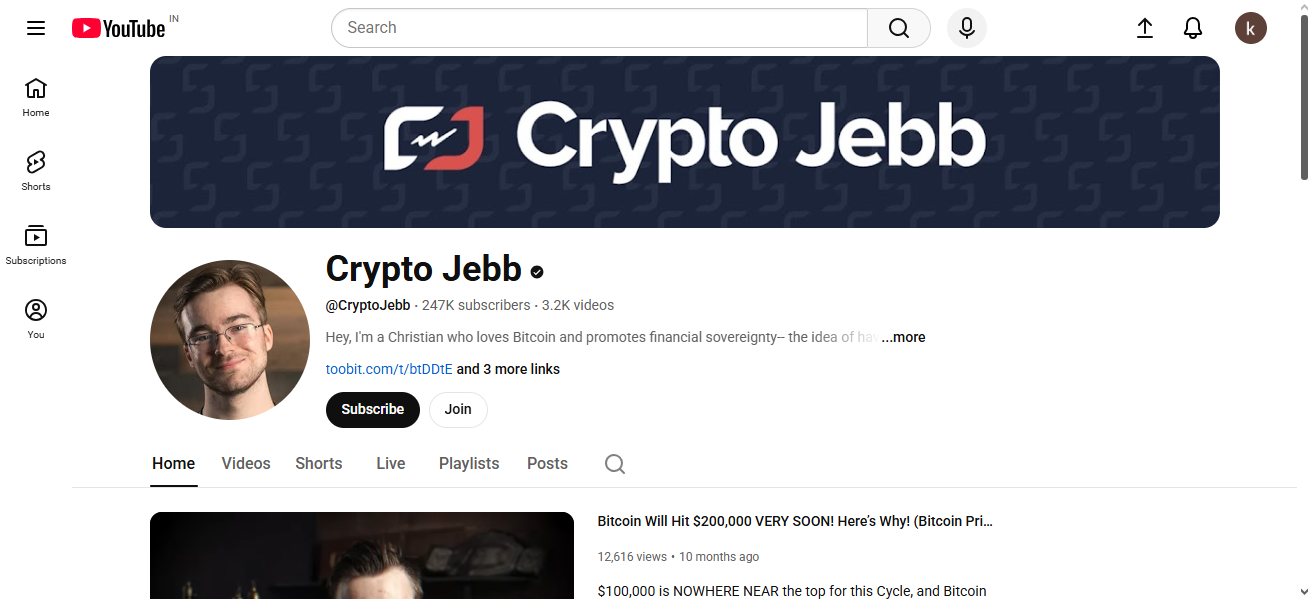
Task: Search within channel magnifier icon
Action: (x=615, y=464)
